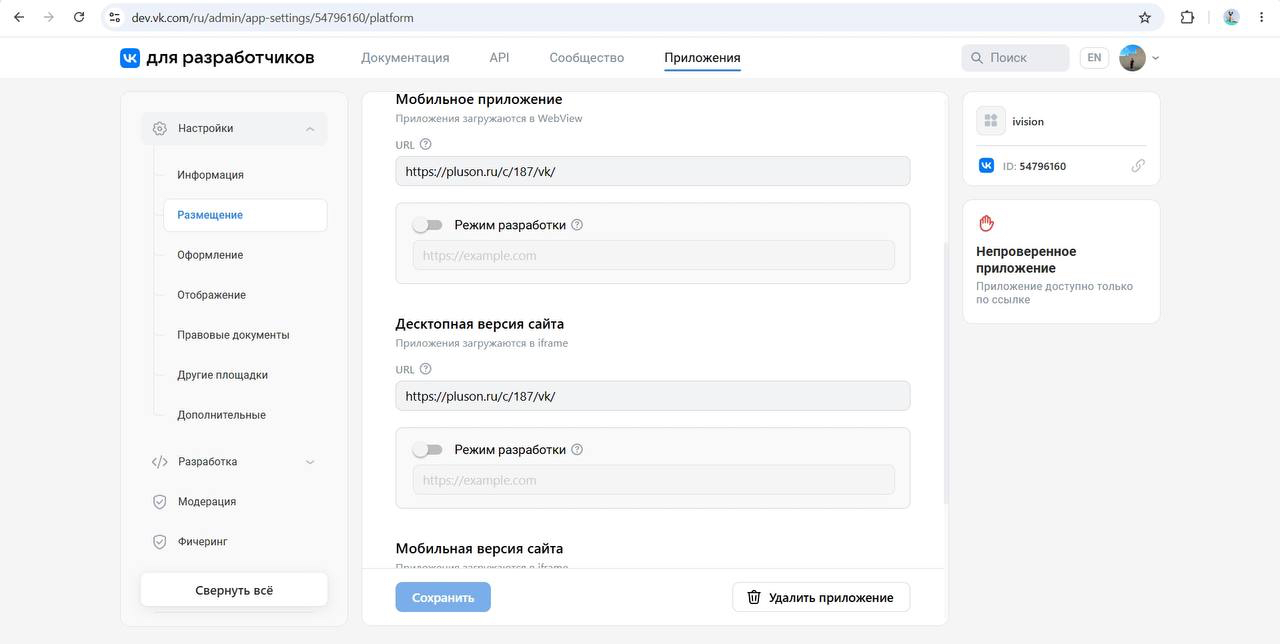Viewport: 1280px width, 644px height.
Task: Click the blue VK icon beside app ID
Action: pos(986,166)
